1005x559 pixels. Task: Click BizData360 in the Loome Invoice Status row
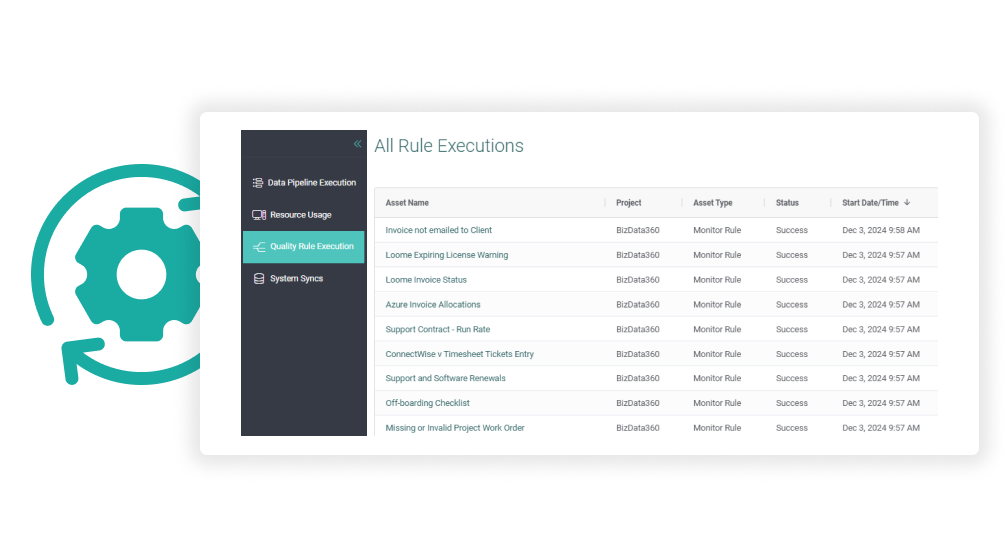click(638, 280)
